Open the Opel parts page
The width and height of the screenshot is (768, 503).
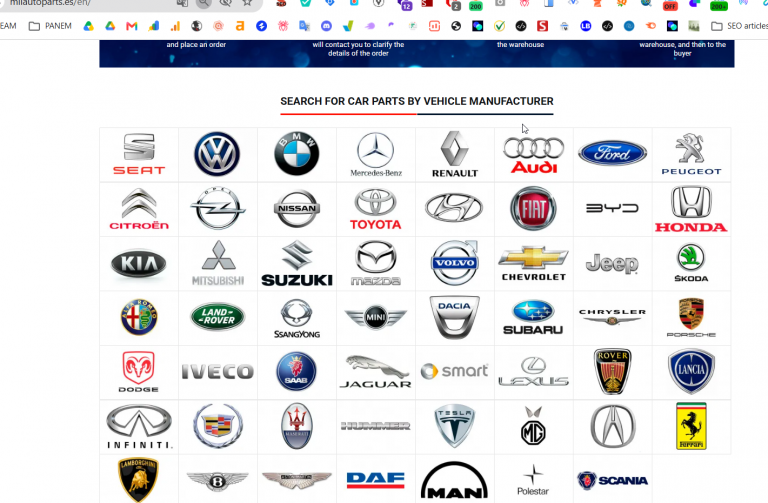coord(217,208)
